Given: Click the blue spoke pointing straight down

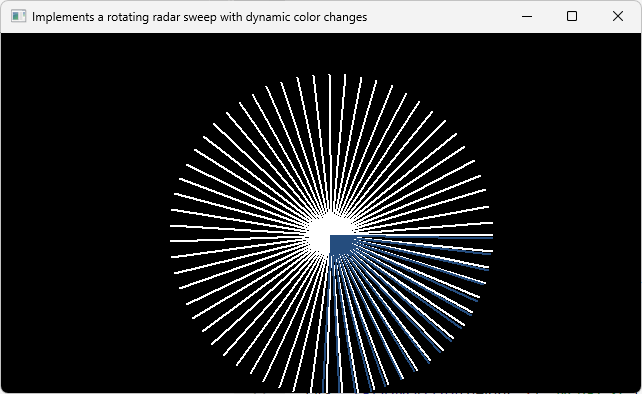Looking at the screenshot, I should 326,324.
